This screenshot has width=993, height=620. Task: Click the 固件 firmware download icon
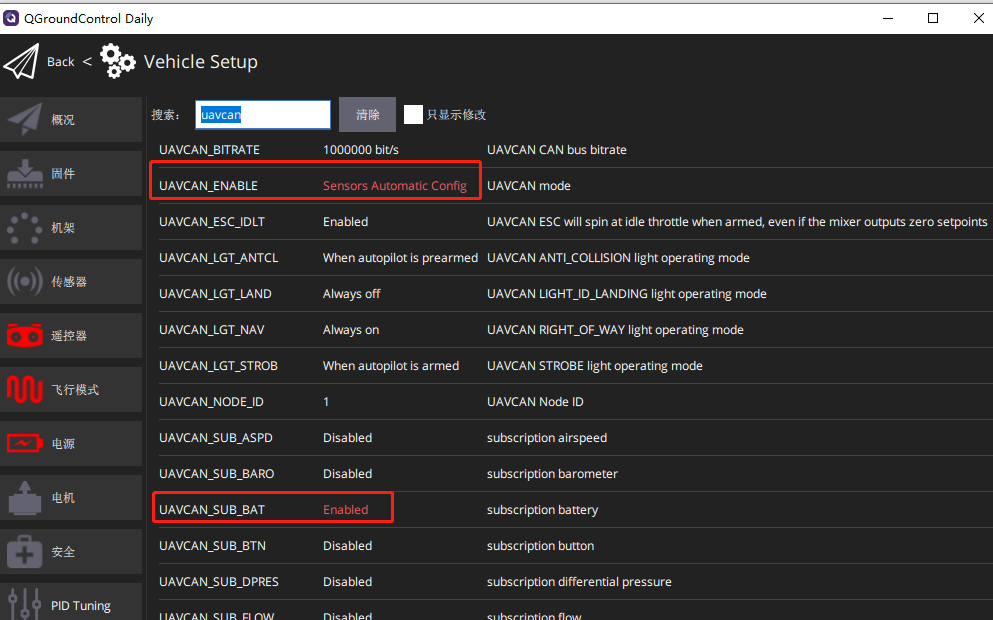pos(25,174)
